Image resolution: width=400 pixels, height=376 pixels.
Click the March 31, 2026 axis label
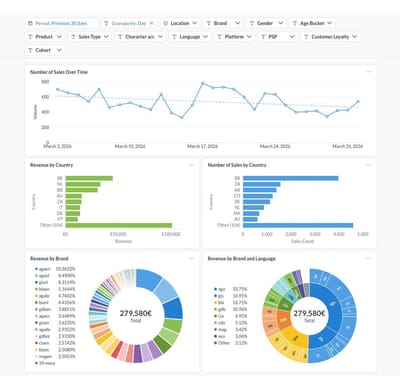[x=348, y=146]
